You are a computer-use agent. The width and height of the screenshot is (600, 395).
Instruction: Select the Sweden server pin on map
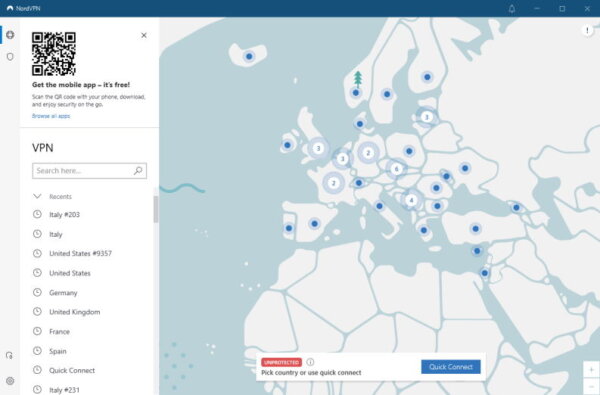click(x=387, y=94)
